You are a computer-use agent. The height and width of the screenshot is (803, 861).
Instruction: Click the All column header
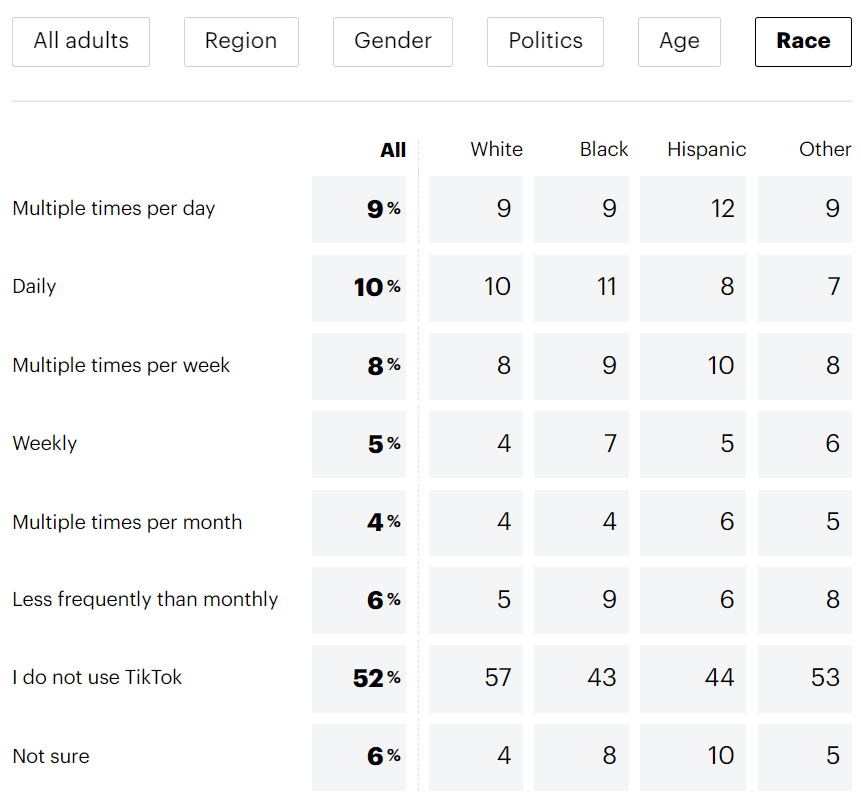point(393,150)
